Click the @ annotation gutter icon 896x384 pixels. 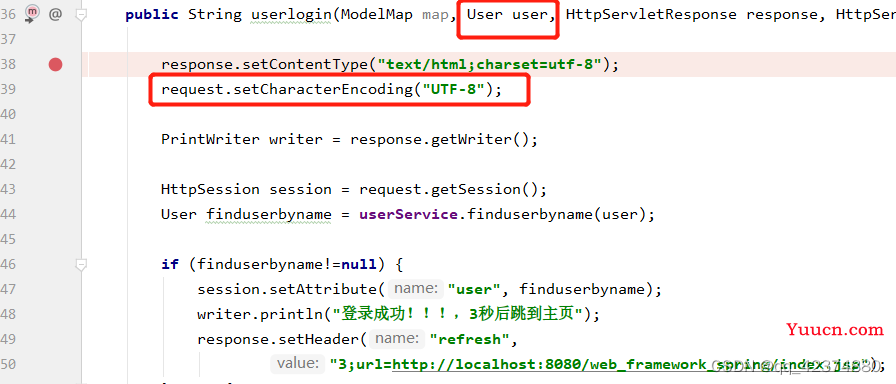coord(55,14)
